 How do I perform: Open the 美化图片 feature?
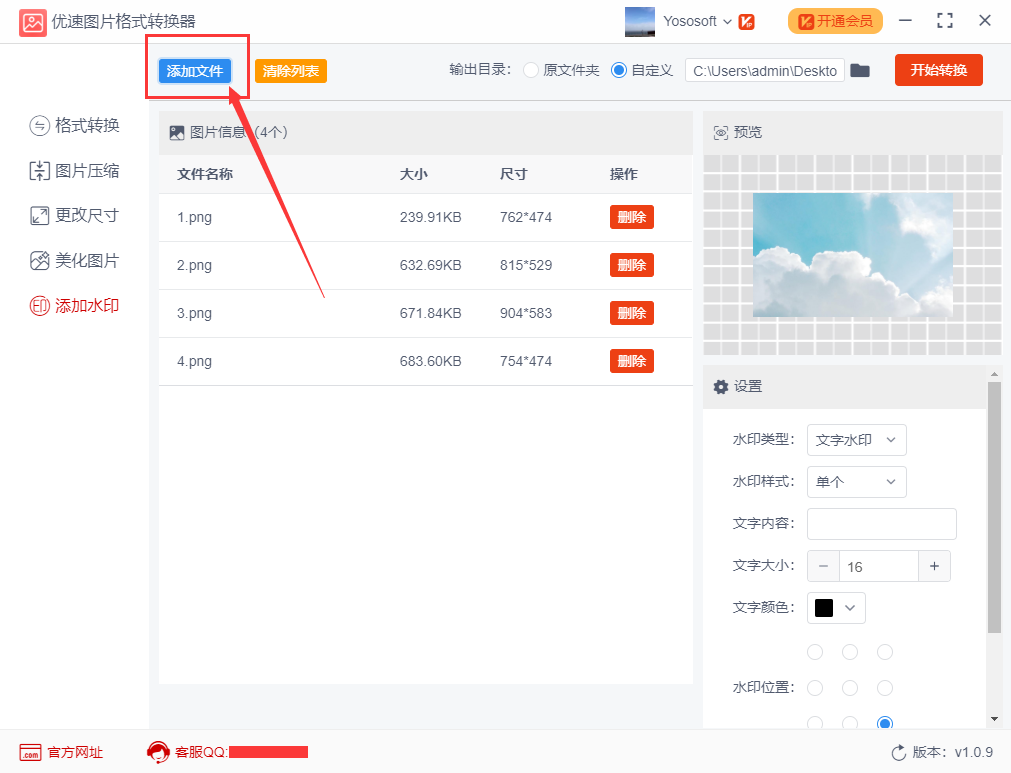click(75, 260)
